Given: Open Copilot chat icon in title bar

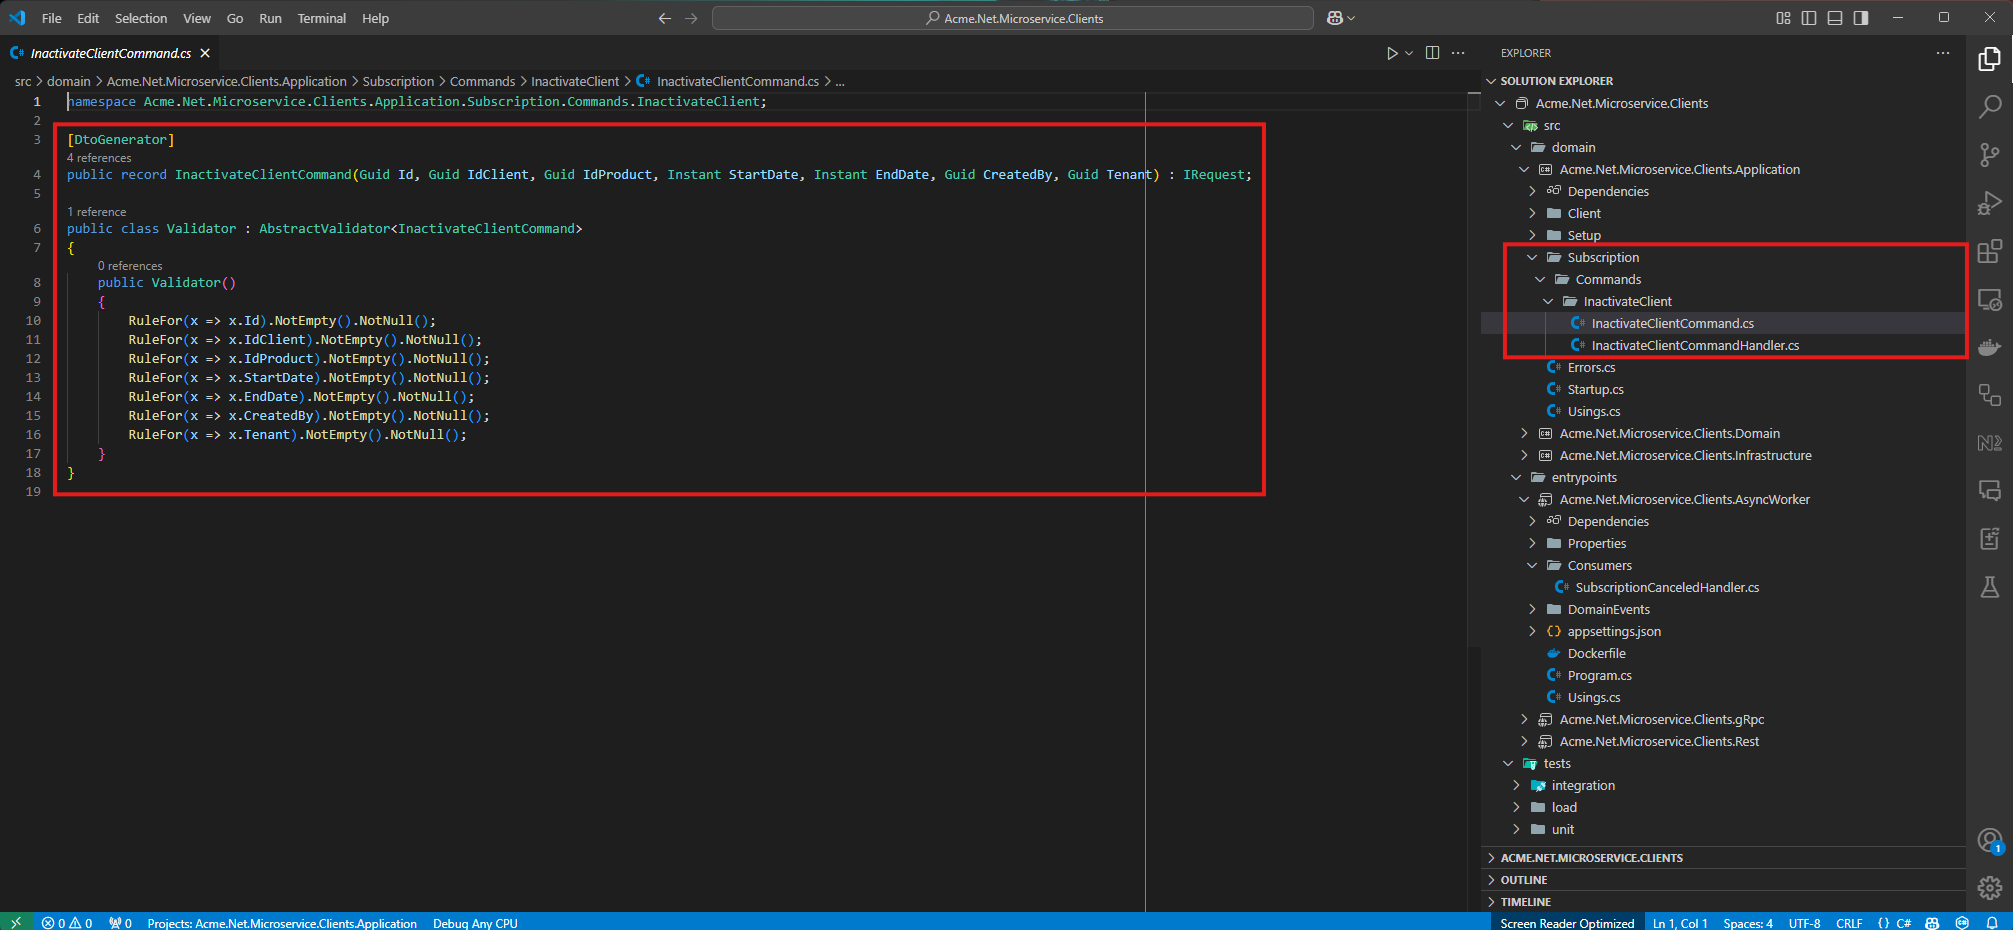Looking at the screenshot, I should (1335, 18).
